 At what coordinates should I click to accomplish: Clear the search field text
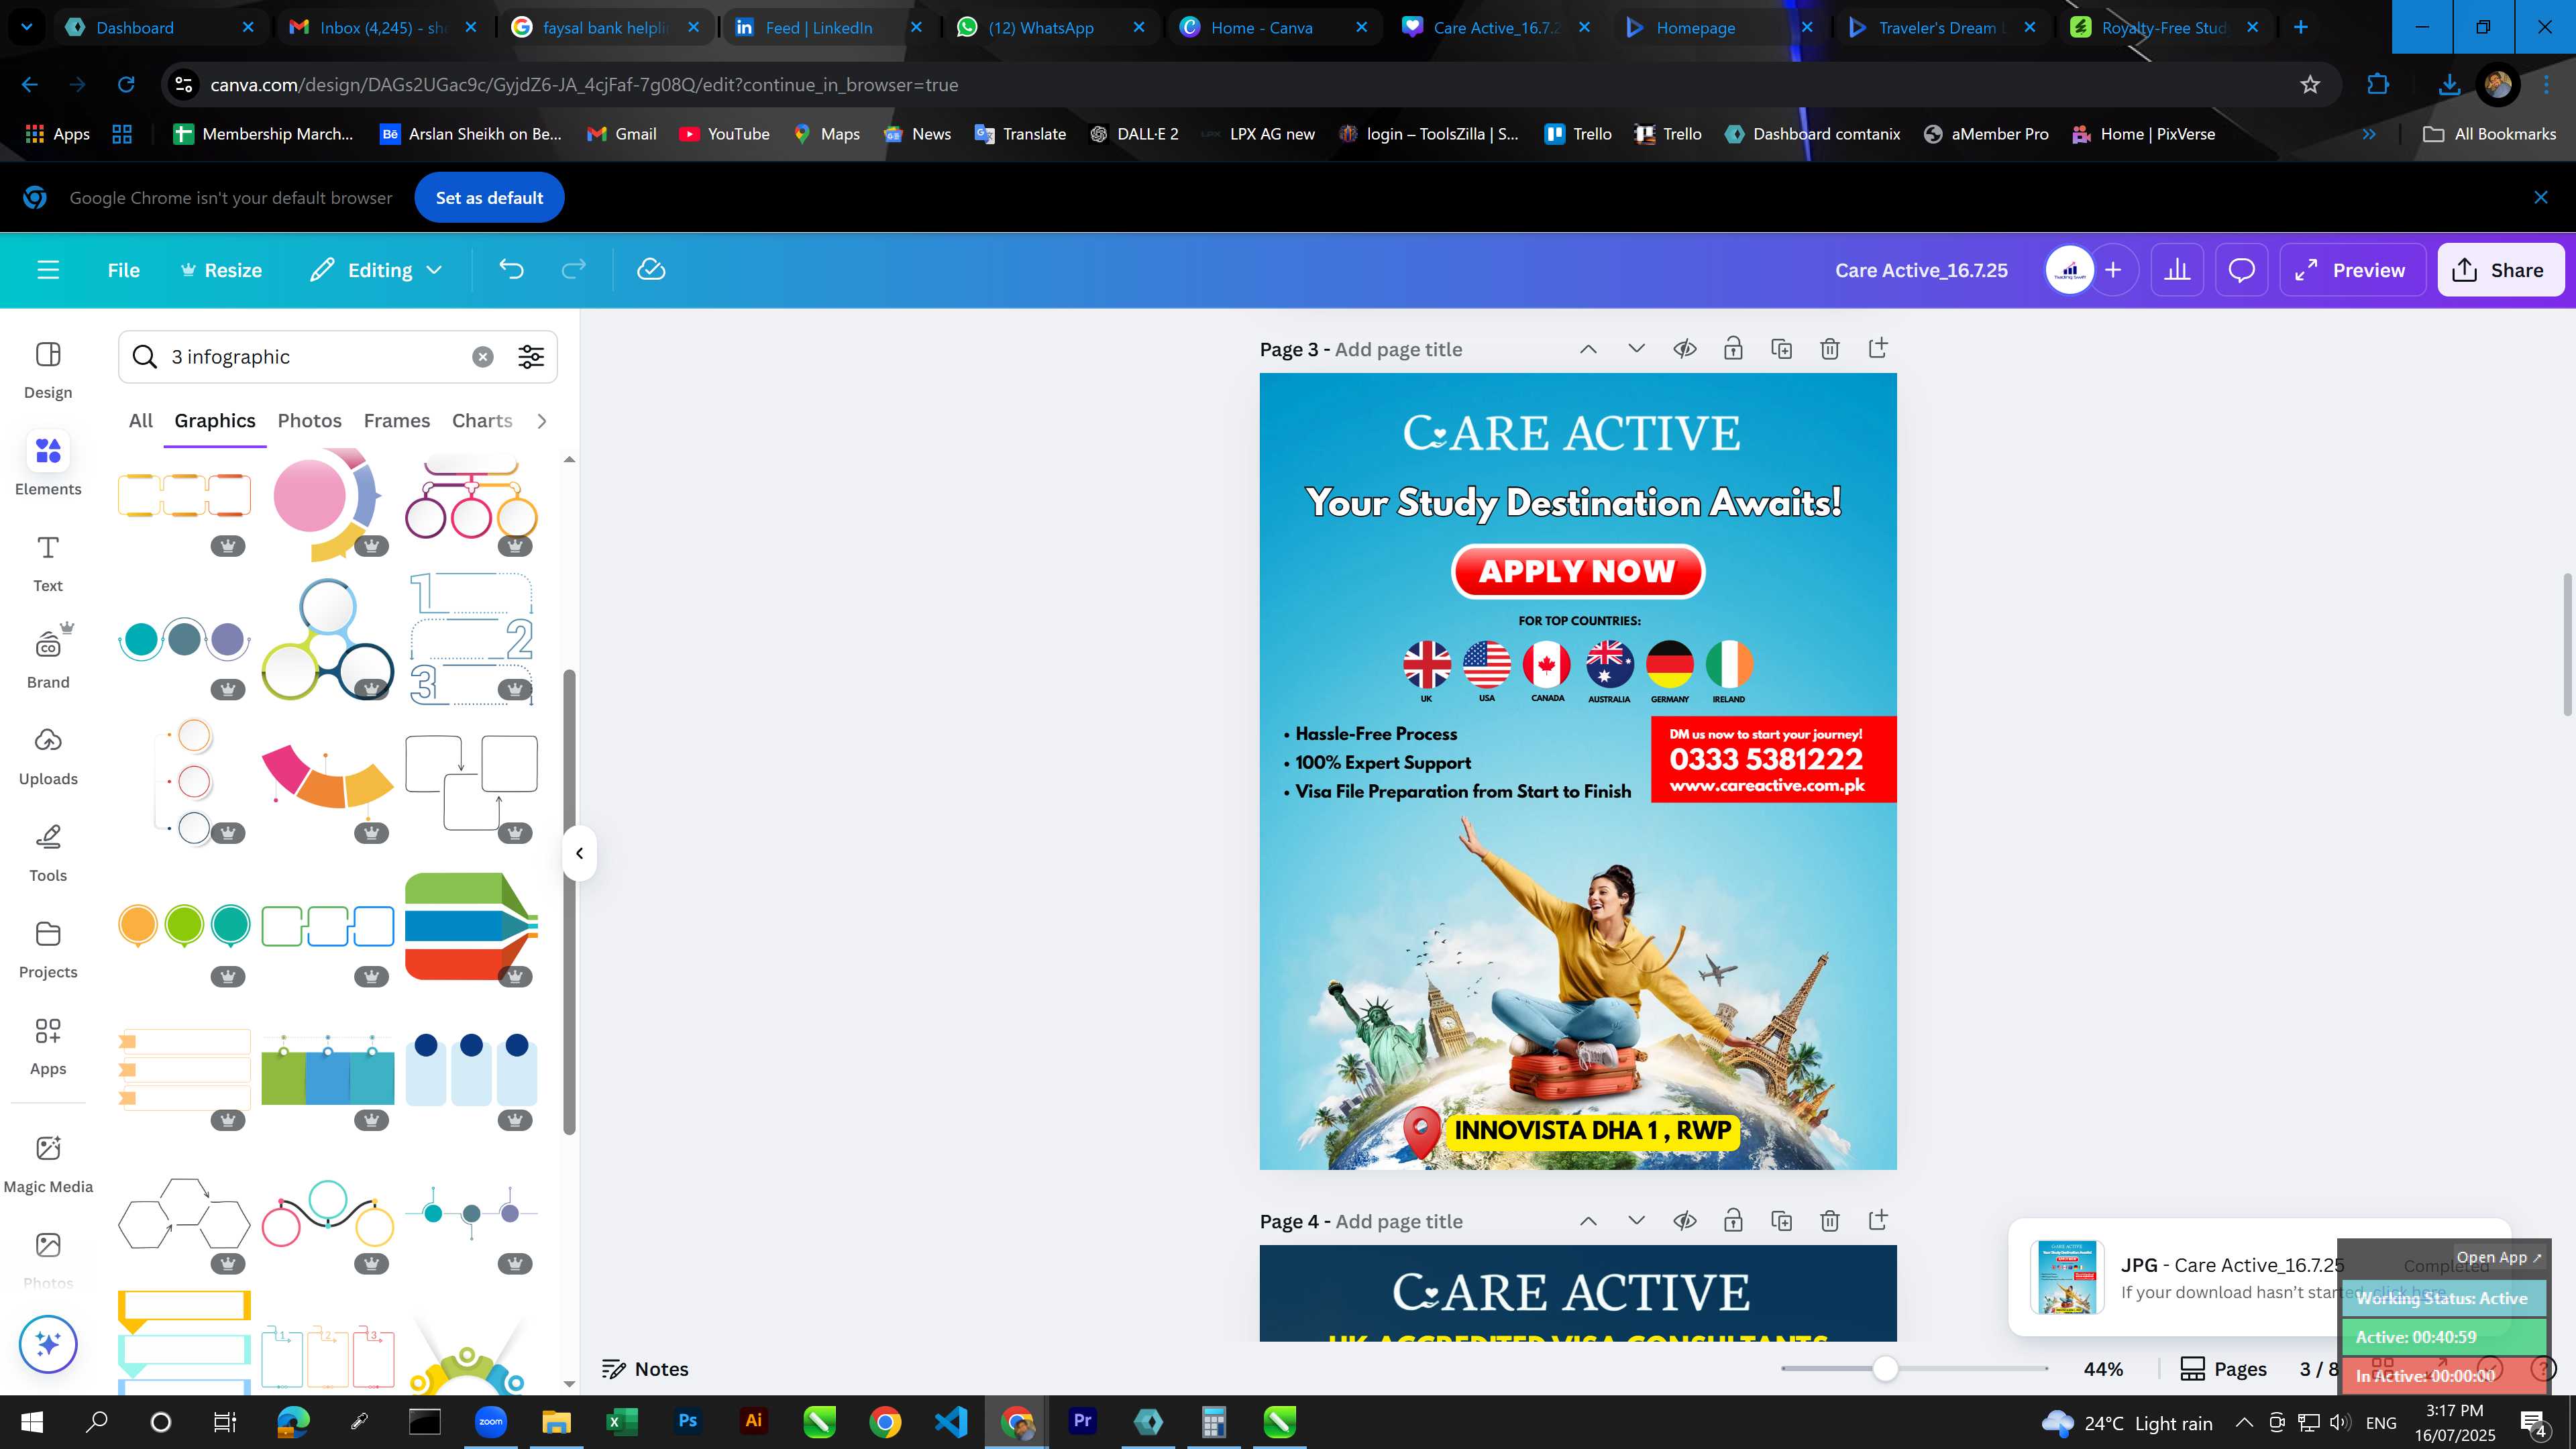(483, 357)
